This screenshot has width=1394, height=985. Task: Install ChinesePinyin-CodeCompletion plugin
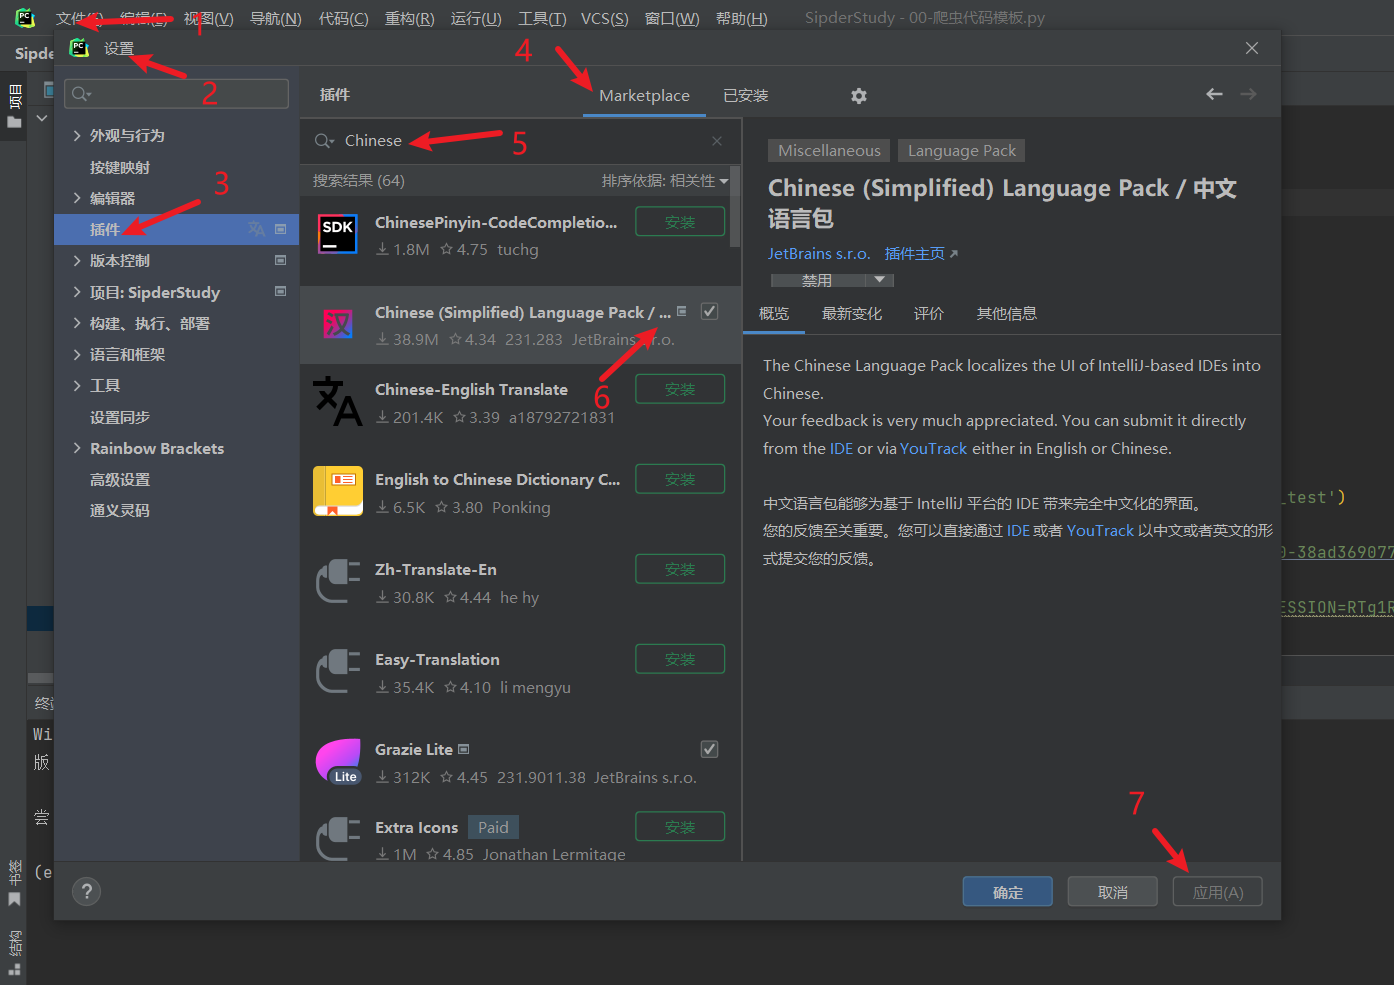click(x=680, y=222)
